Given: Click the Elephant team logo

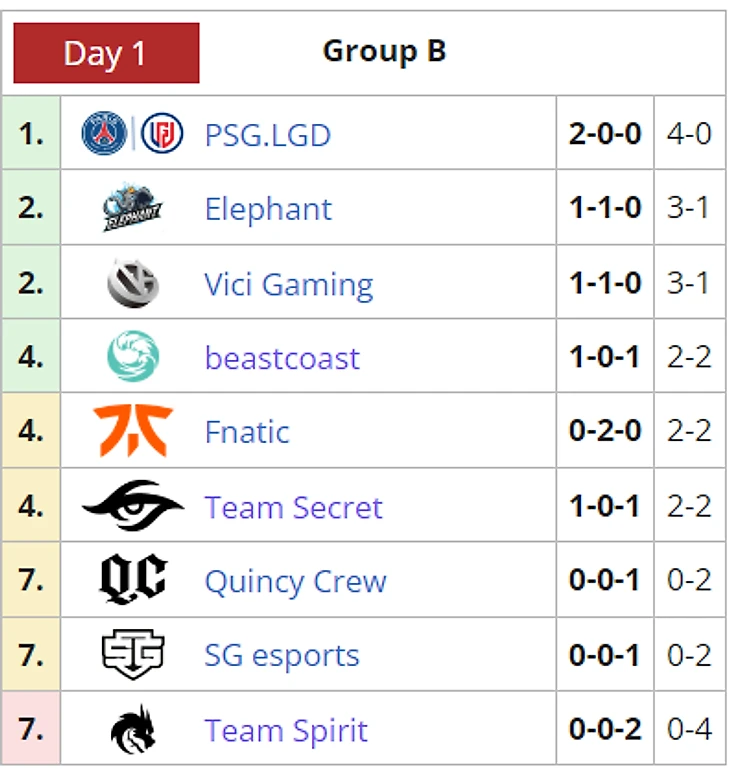Looking at the screenshot, I should tap(133, 208).
